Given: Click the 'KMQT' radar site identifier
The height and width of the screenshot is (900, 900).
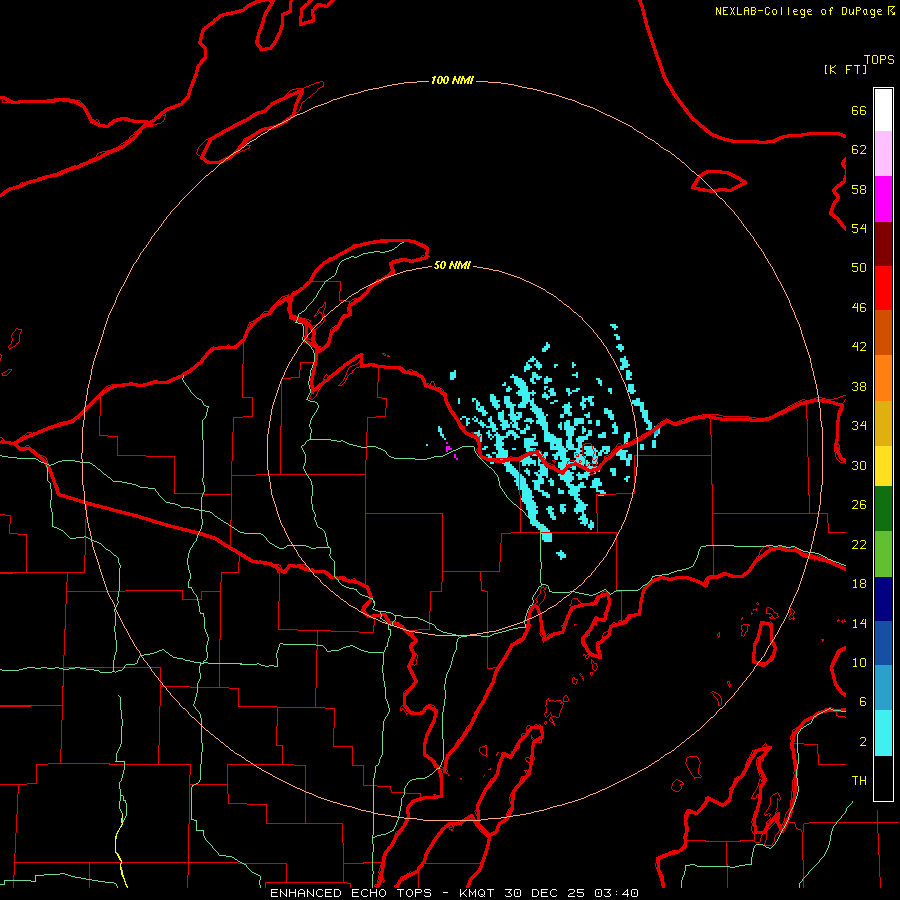Looking at the screenshot, I should [478, 893].
